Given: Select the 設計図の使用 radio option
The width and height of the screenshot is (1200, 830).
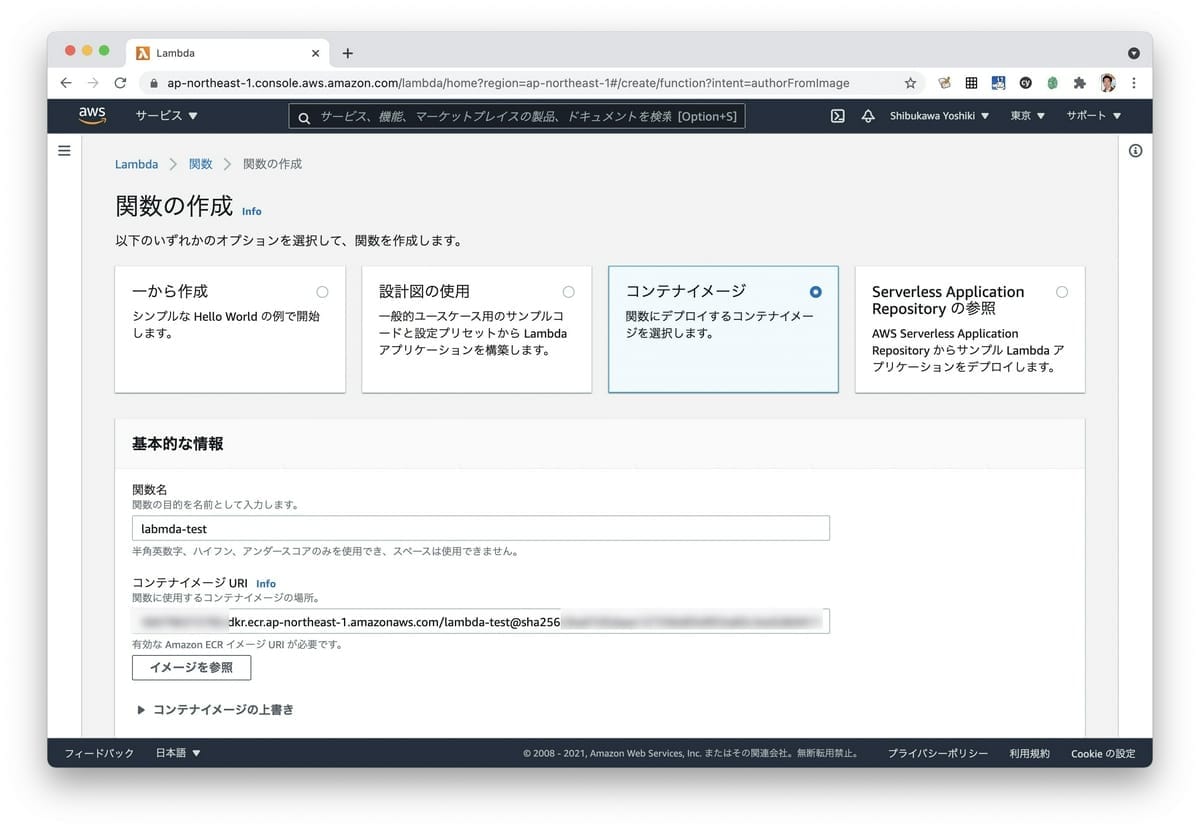Looking at the screenshot, I should point(569,292).
